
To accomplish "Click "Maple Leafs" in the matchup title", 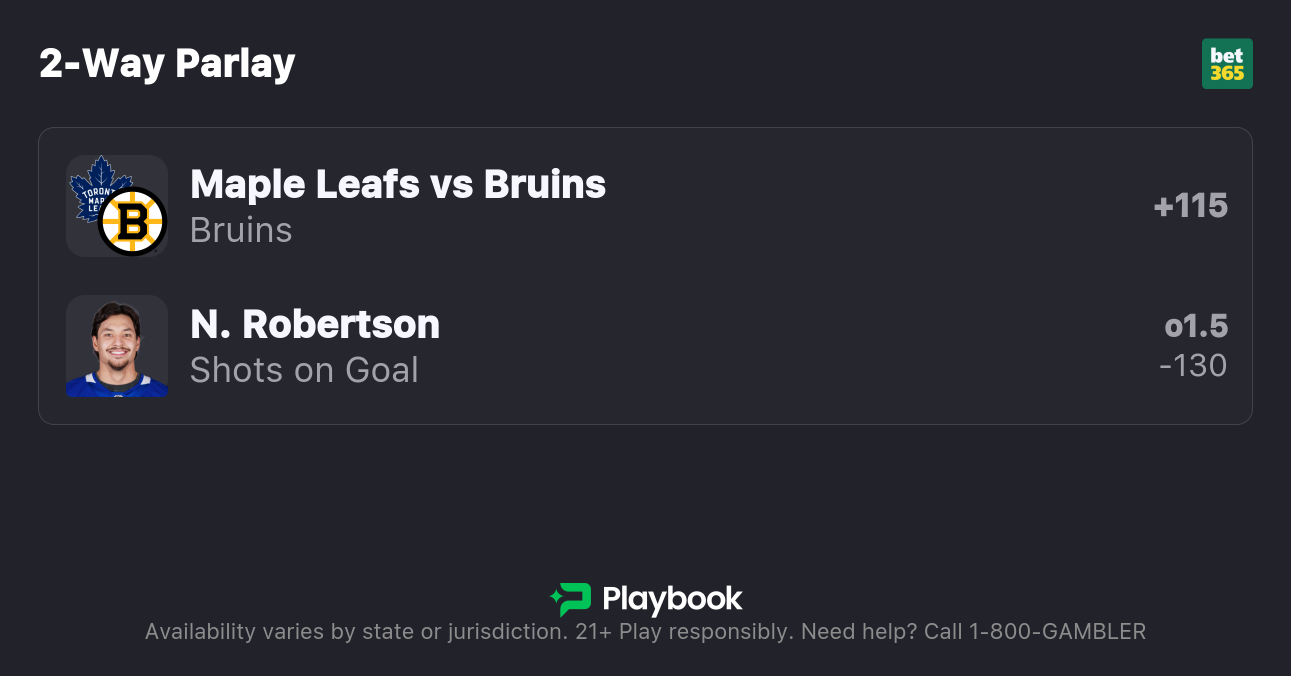I will coord(305,184).
